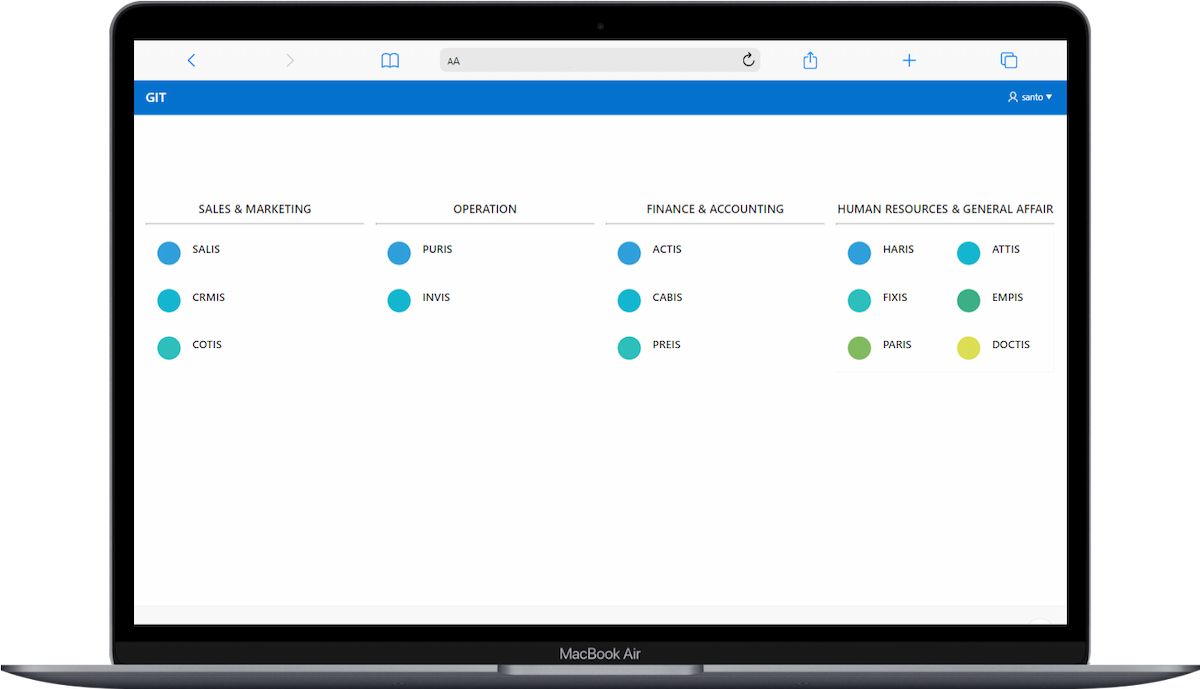Click the SALIS circle icon
The width and height of the screenshot is (1200, 689).
(169, 253)
